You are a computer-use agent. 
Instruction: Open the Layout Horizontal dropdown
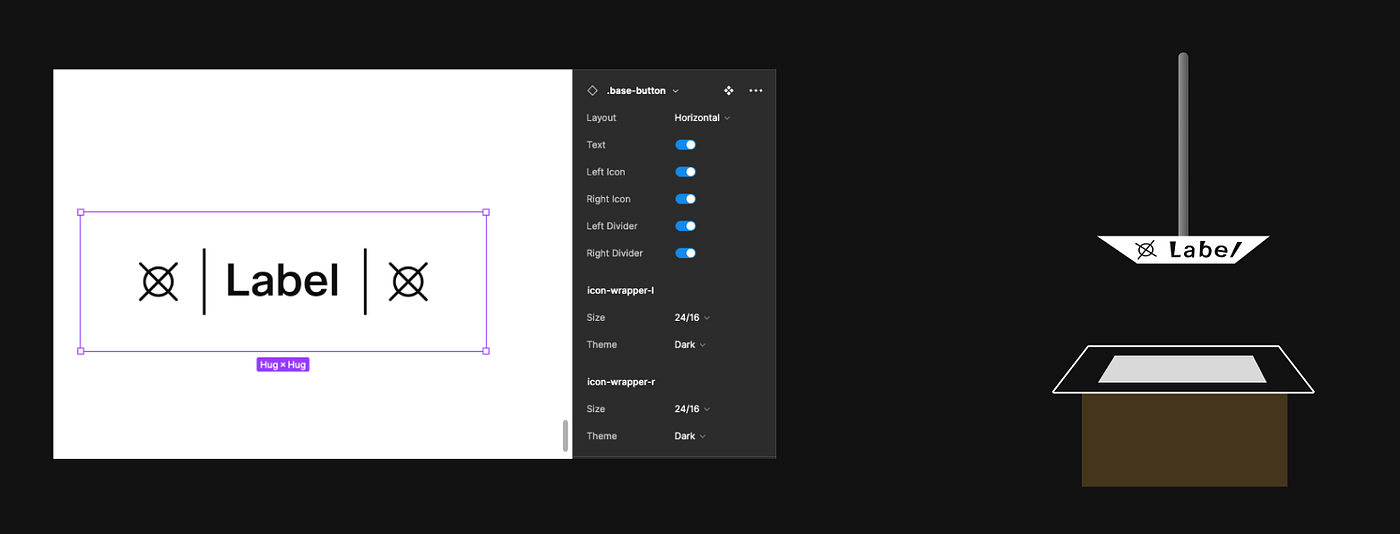[702, 118]
